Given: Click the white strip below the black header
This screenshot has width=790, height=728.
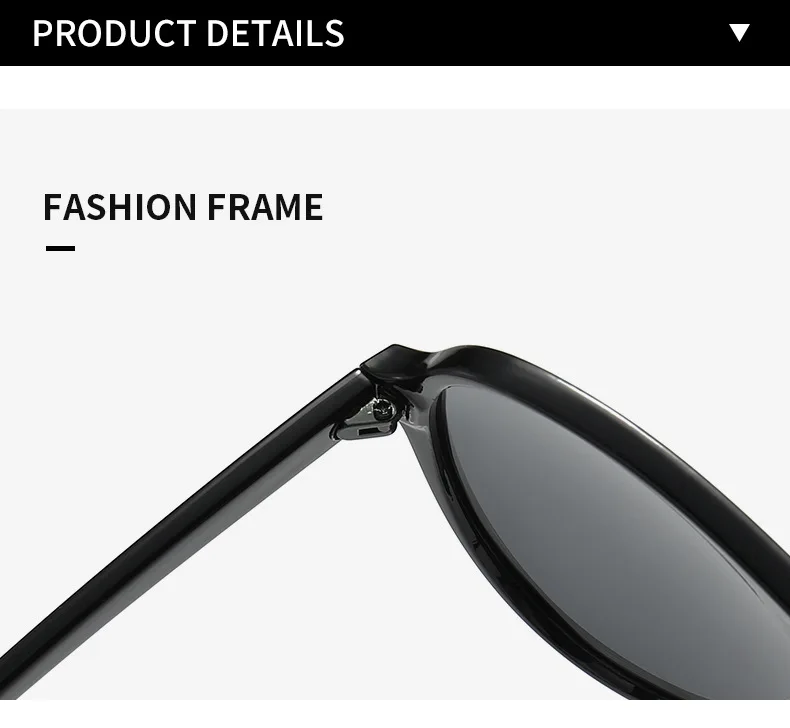Looking at the screenshot, I should point(395,87).
